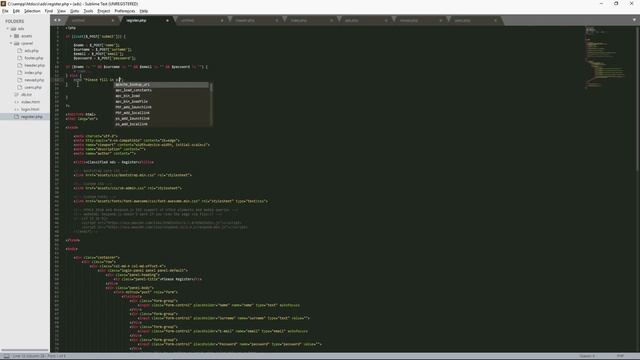Open the Goto menu
This screenshot has height=360, width=640.
75,11
